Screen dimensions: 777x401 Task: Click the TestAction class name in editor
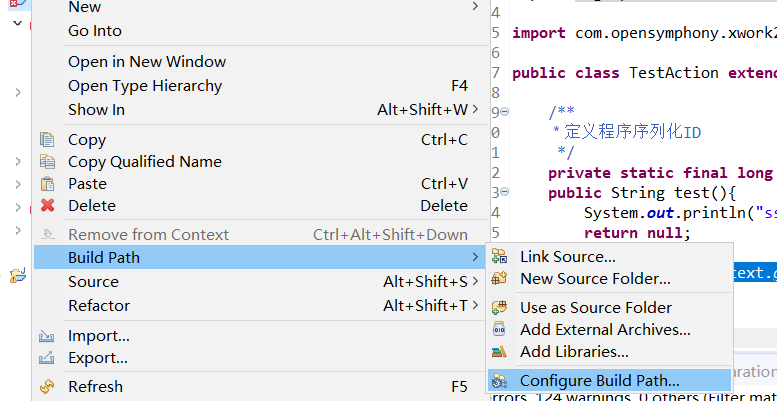click(x=673, y=73)
